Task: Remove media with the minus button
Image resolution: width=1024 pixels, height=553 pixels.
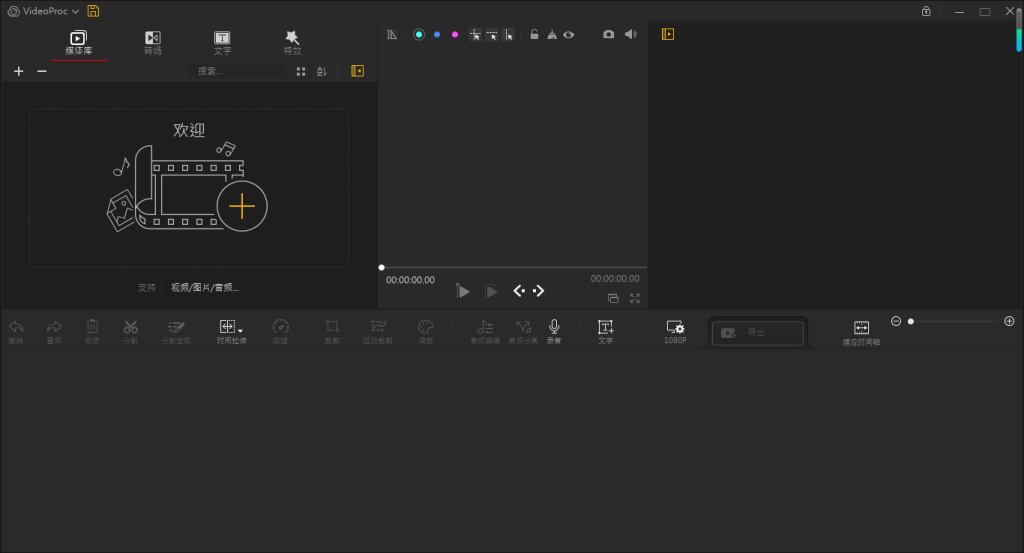Action: 42,71
